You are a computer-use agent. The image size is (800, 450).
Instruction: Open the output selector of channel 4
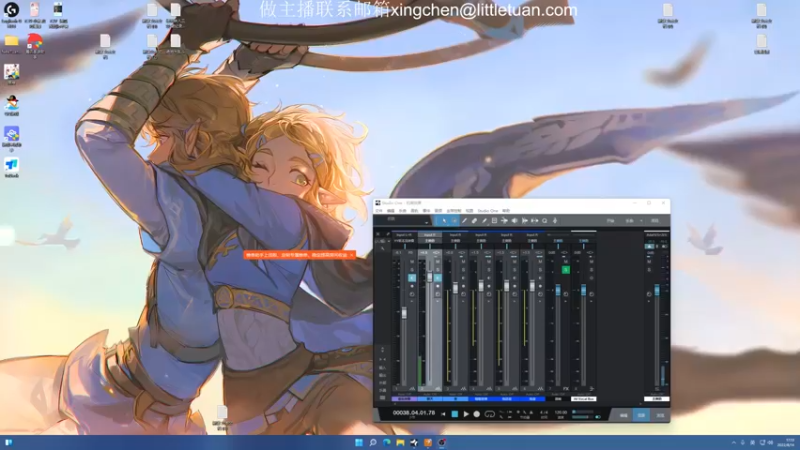click(481, 241)
